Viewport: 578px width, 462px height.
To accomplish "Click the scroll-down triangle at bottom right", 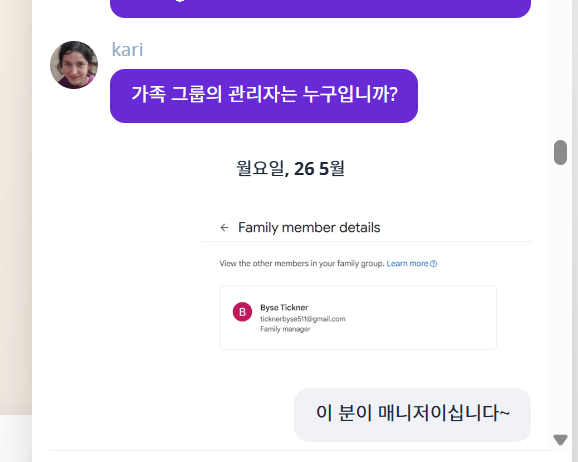I will [560, 440].
